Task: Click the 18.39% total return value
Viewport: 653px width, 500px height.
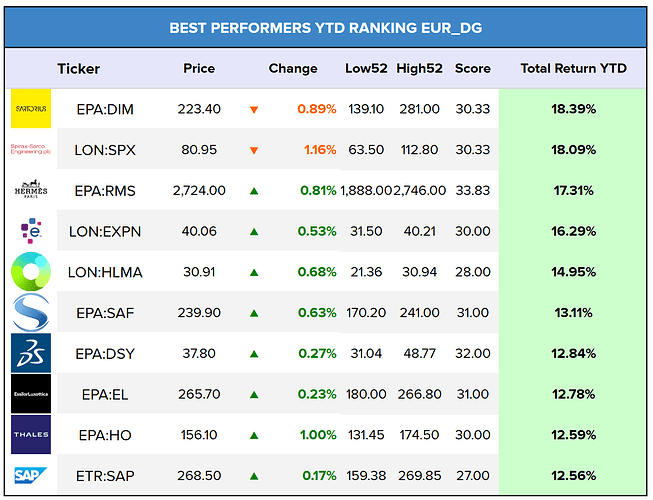Action: [573, 109]
